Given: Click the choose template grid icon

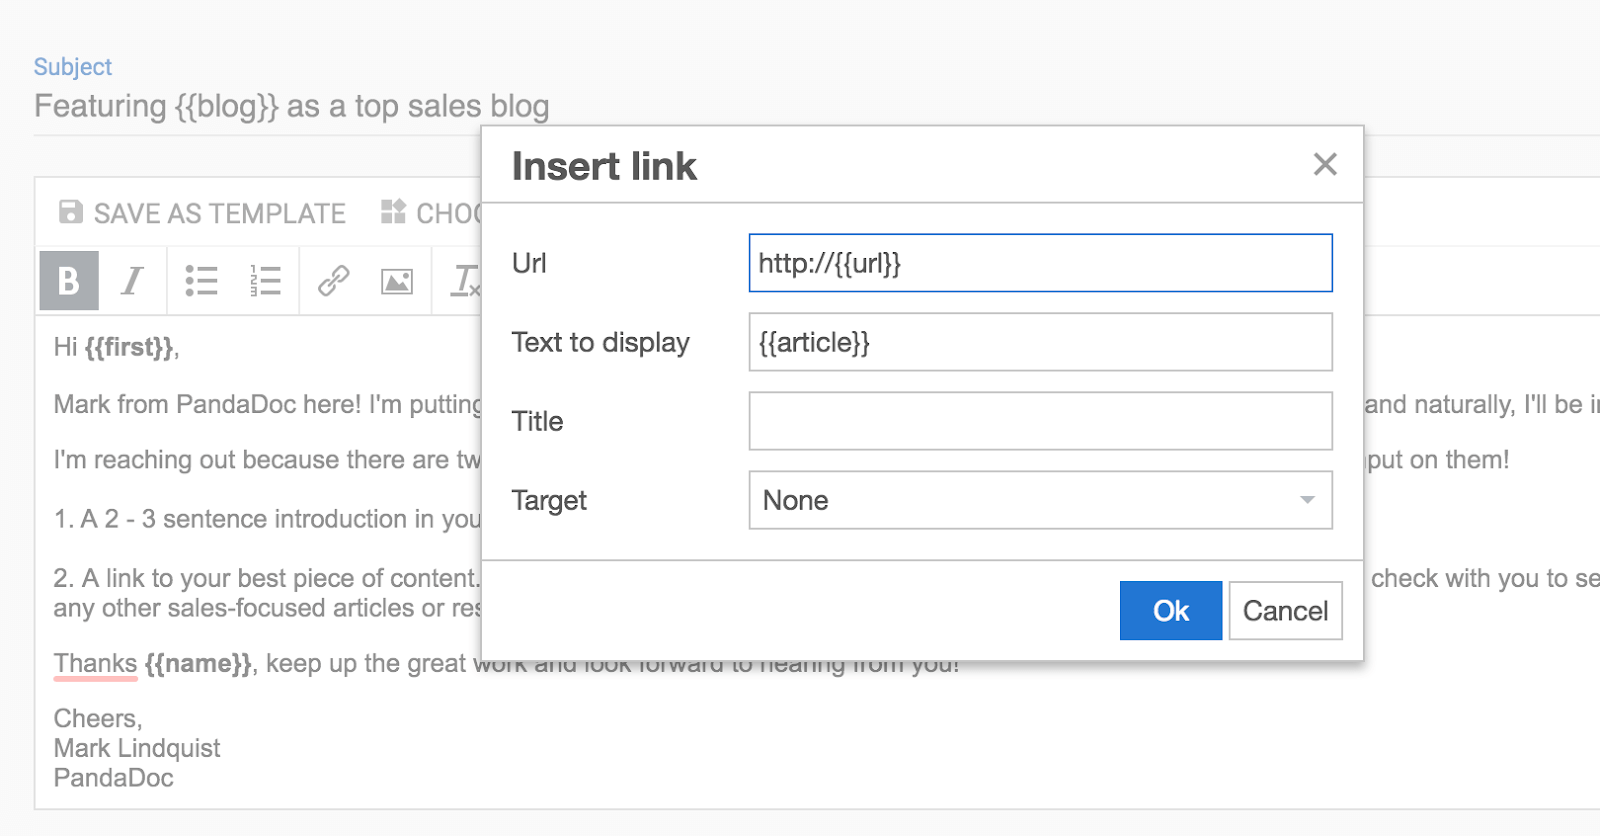Looking at the screenshot, I should coord(393,212).
